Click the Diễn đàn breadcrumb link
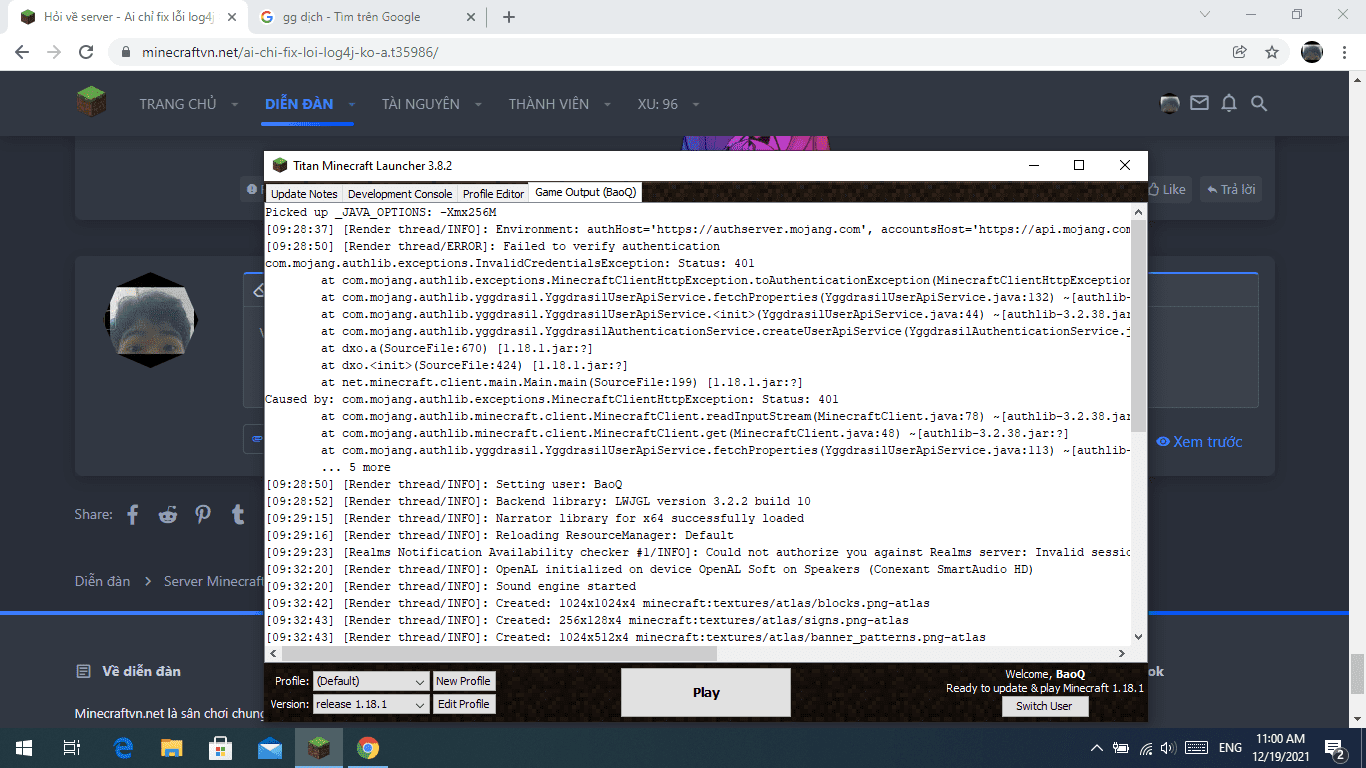This screenshot has height=768, width=1366. [x=103, y=581]
